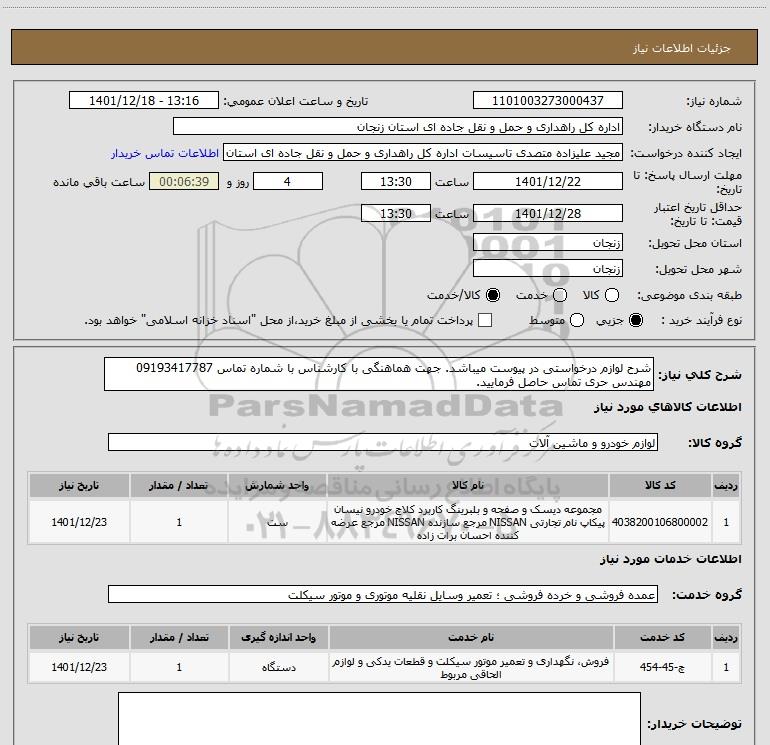Click the motorcycle repair service name cell
Viewport: 770px width, 745px height.
click(470, 667)
